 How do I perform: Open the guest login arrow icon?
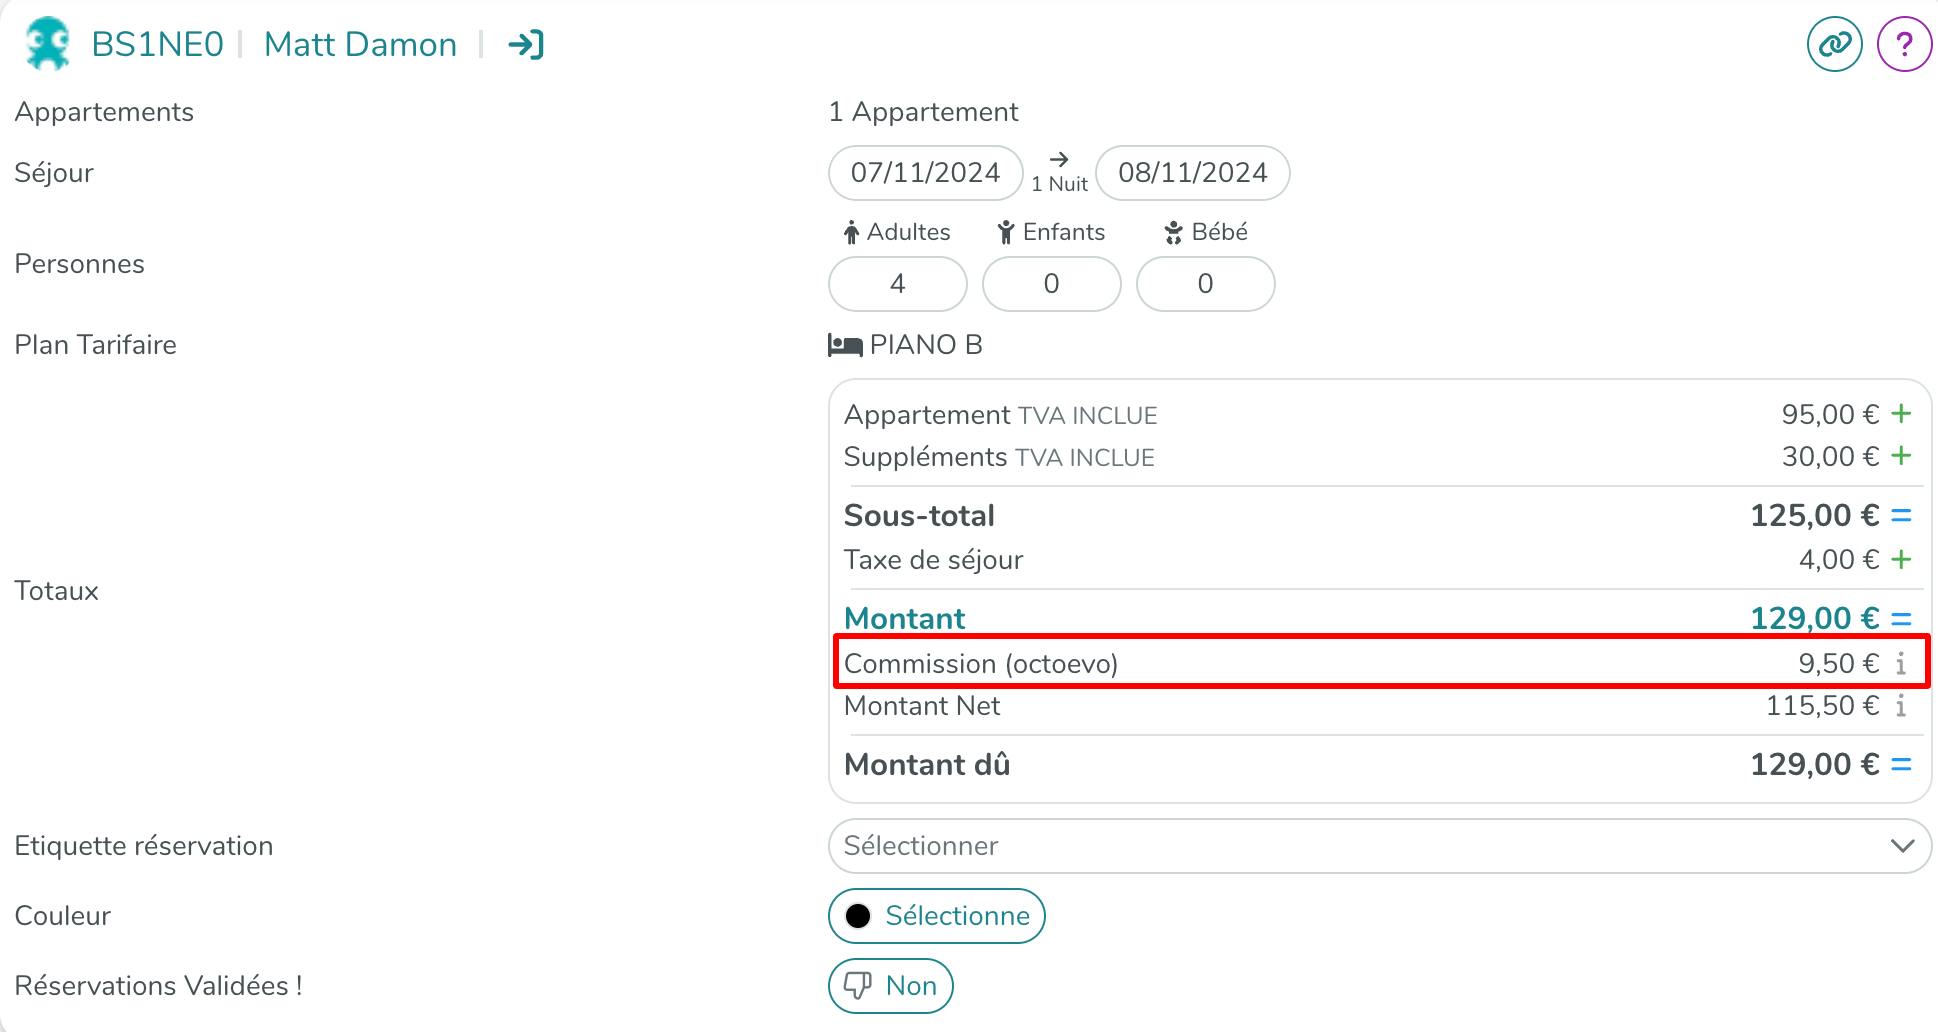525,45
